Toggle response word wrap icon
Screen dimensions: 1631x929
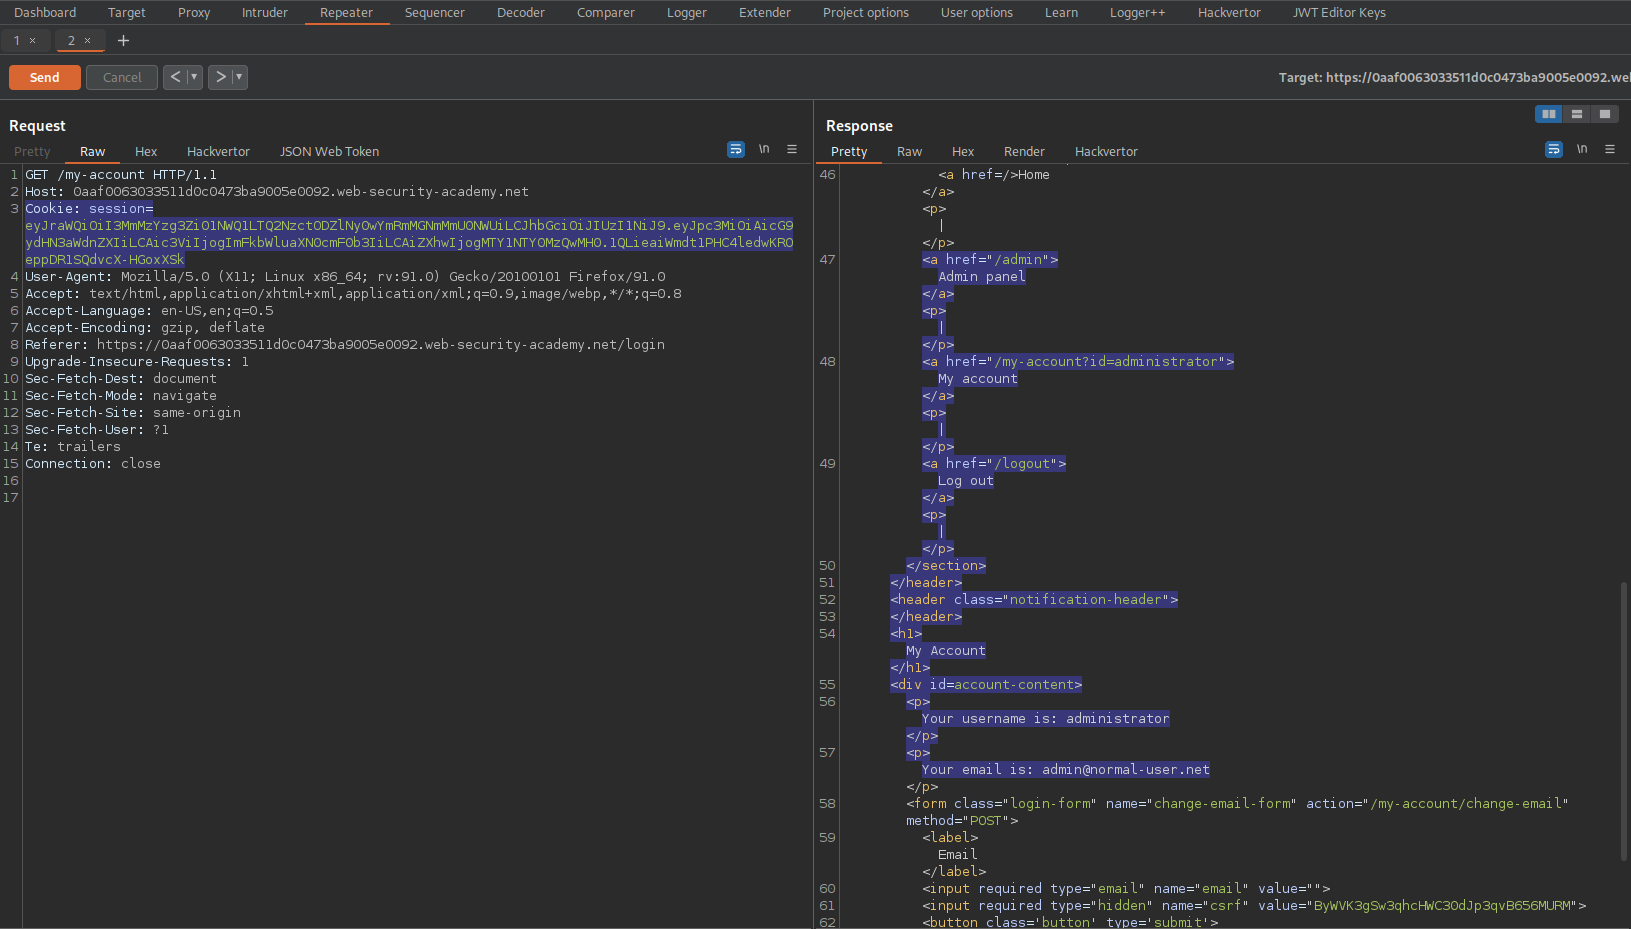[1554, 149]
